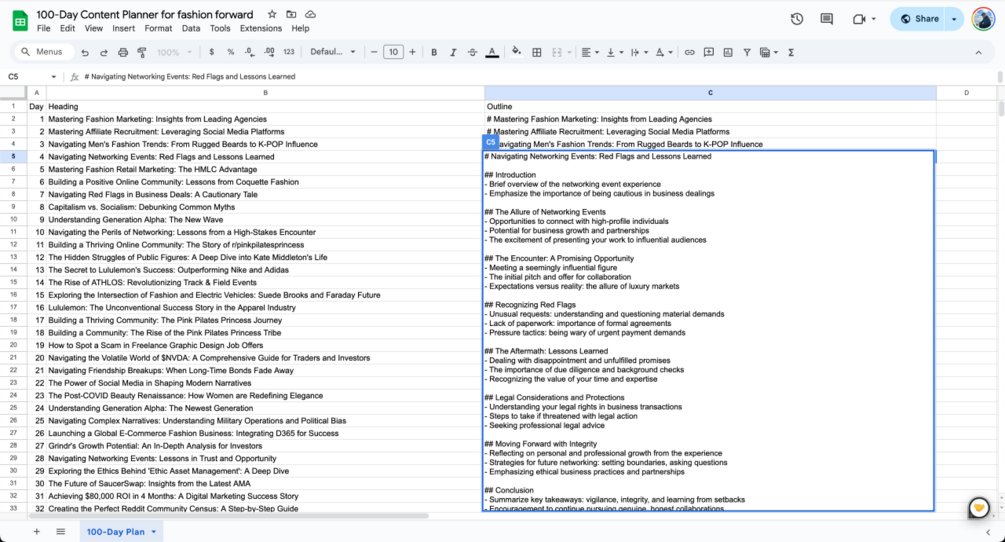The image size is (1005, 542).
Task: Expand the side panel arrow
Action: coord(988,532)
